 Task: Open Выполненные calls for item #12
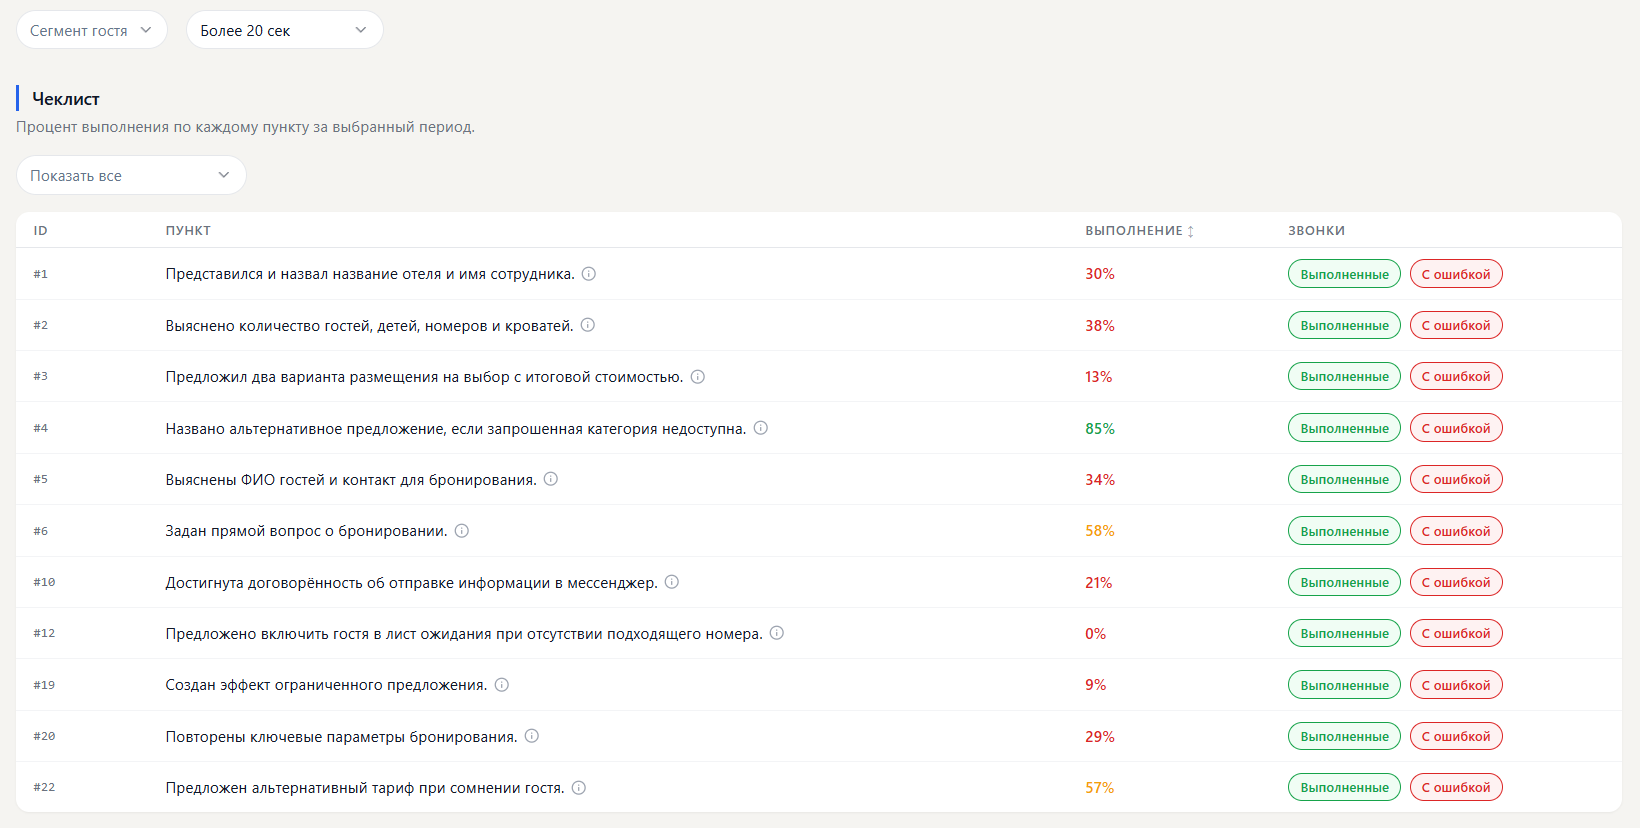tap(1344, 633)
